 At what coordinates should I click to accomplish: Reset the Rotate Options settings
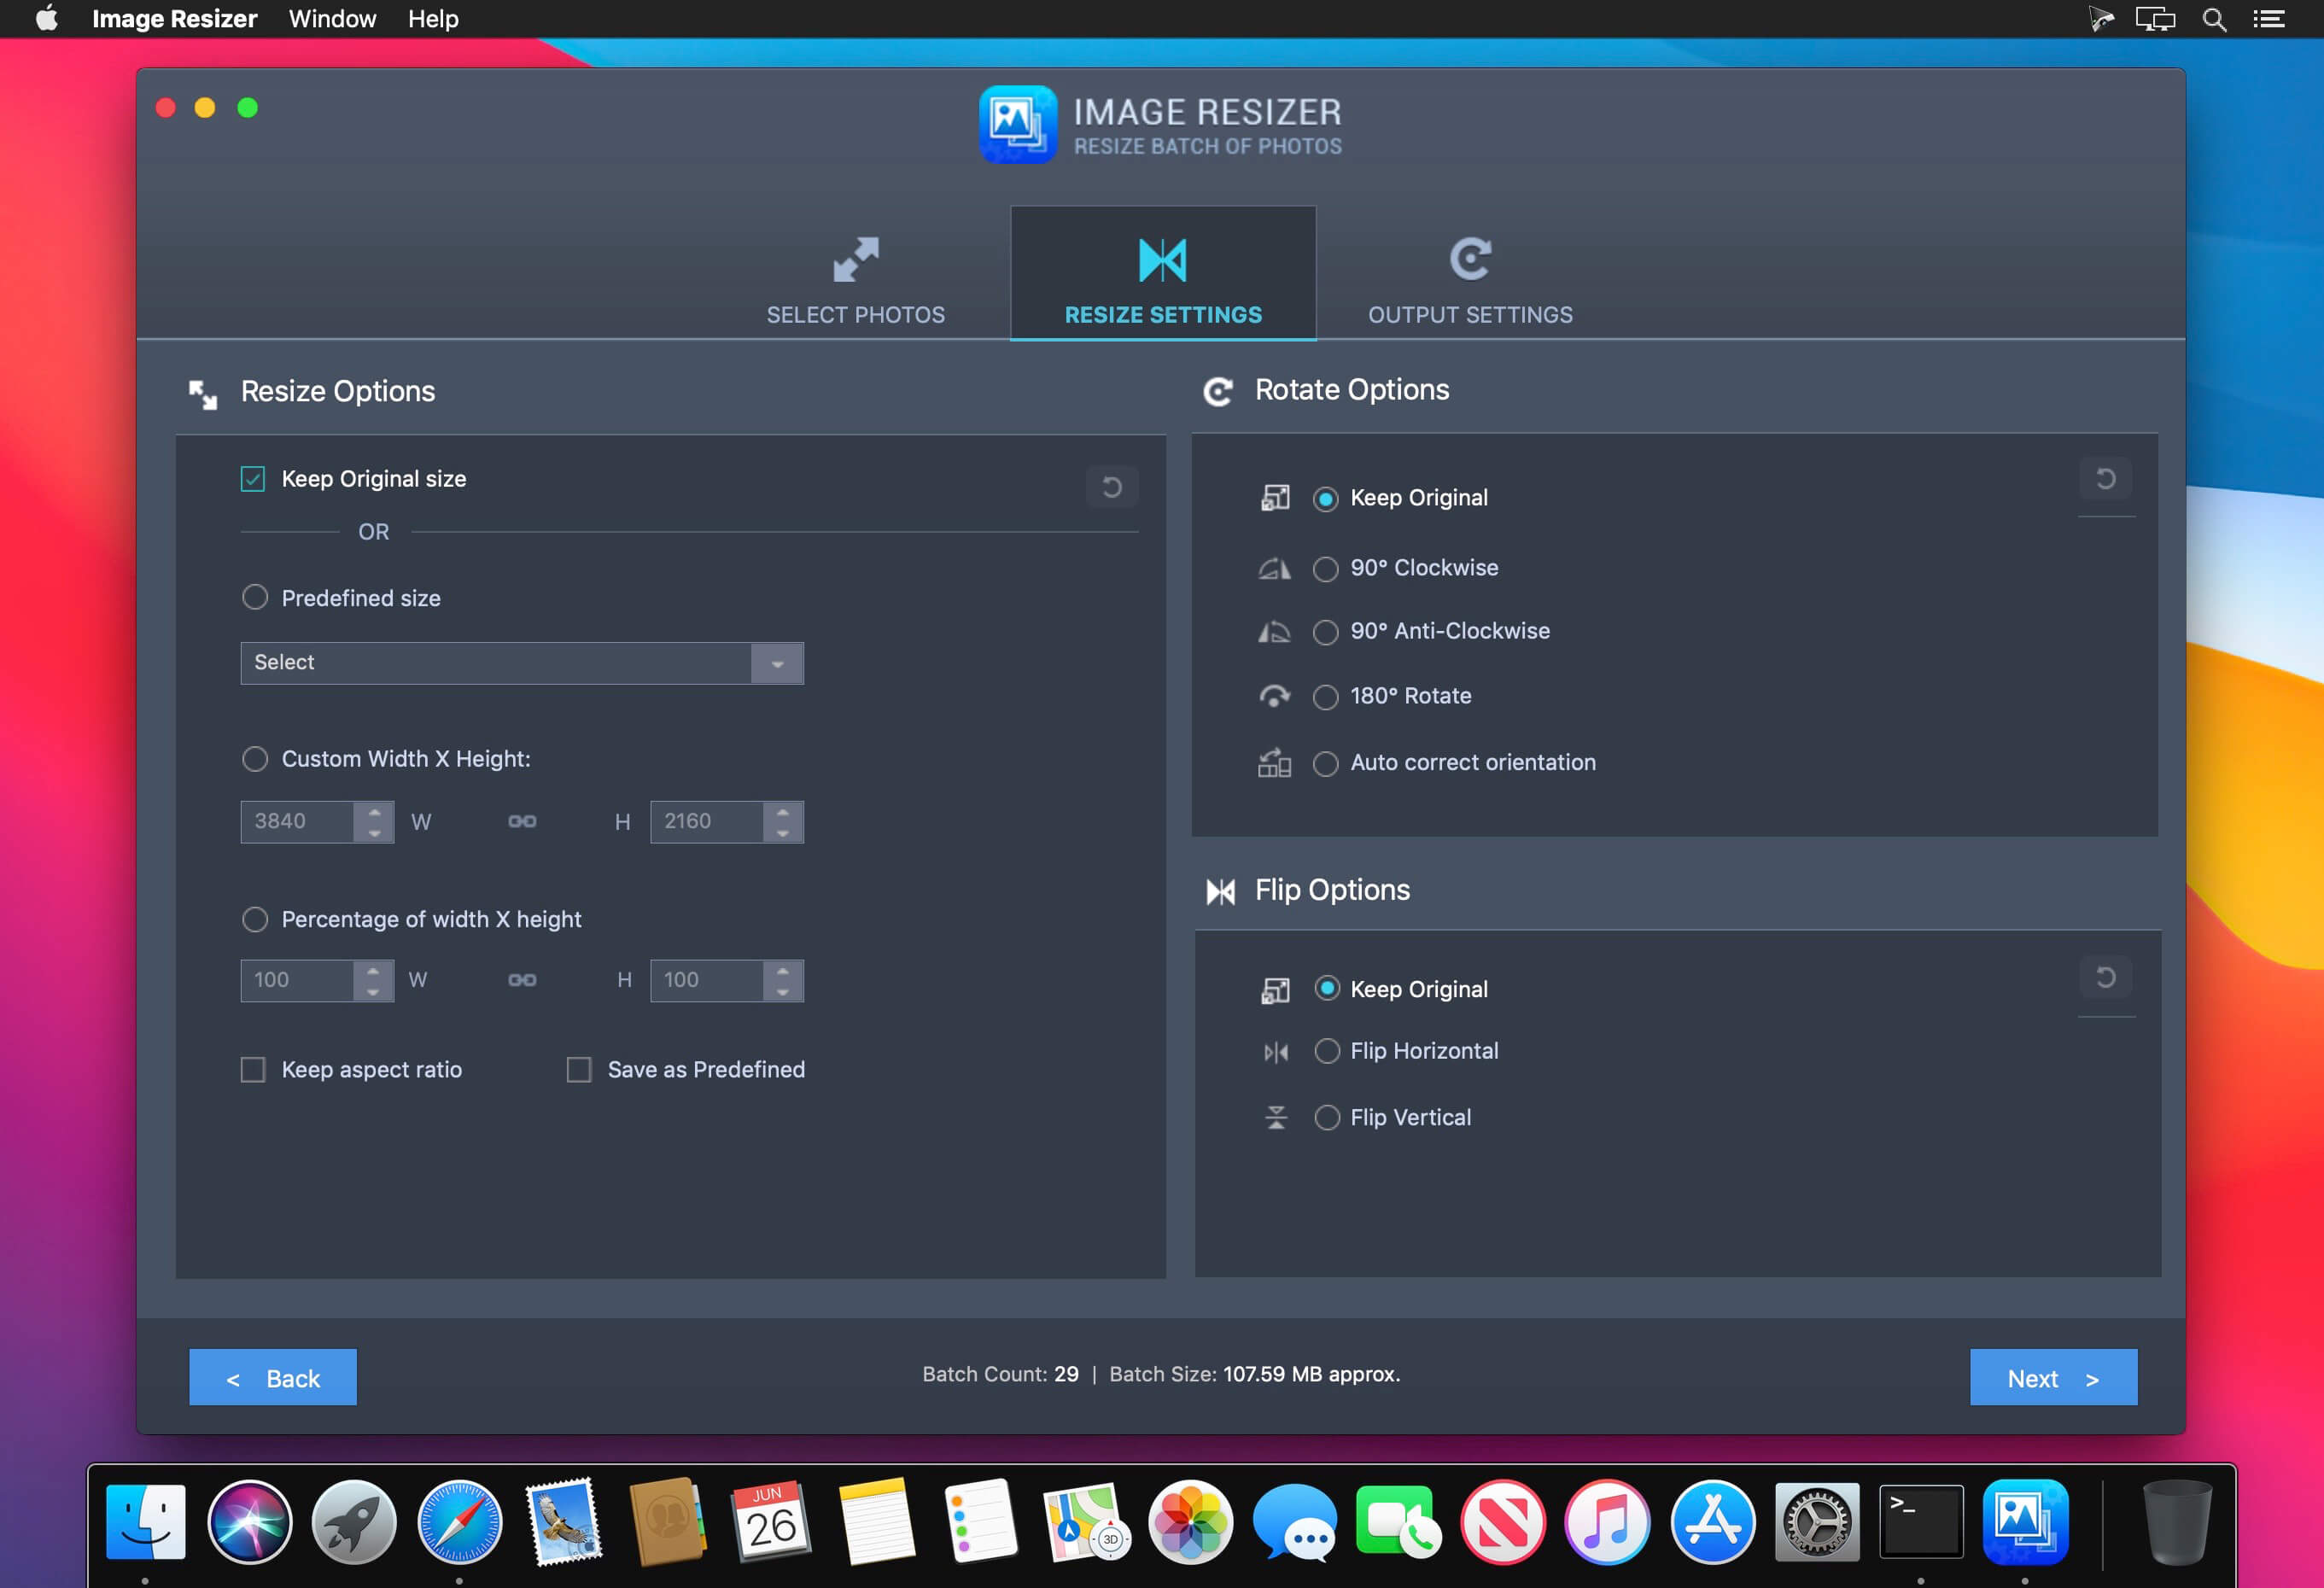[x=2106, y=479]
